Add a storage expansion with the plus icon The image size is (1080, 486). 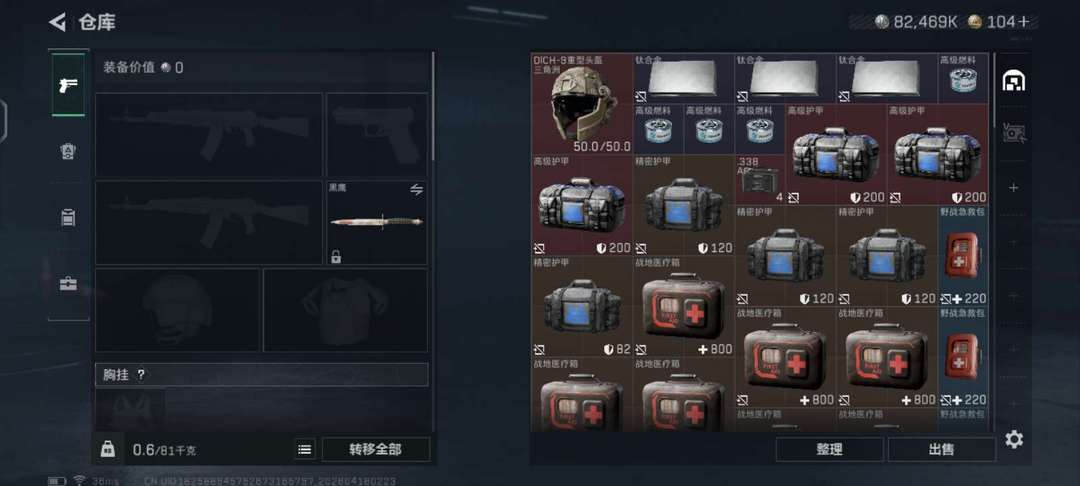[1013, 187]
